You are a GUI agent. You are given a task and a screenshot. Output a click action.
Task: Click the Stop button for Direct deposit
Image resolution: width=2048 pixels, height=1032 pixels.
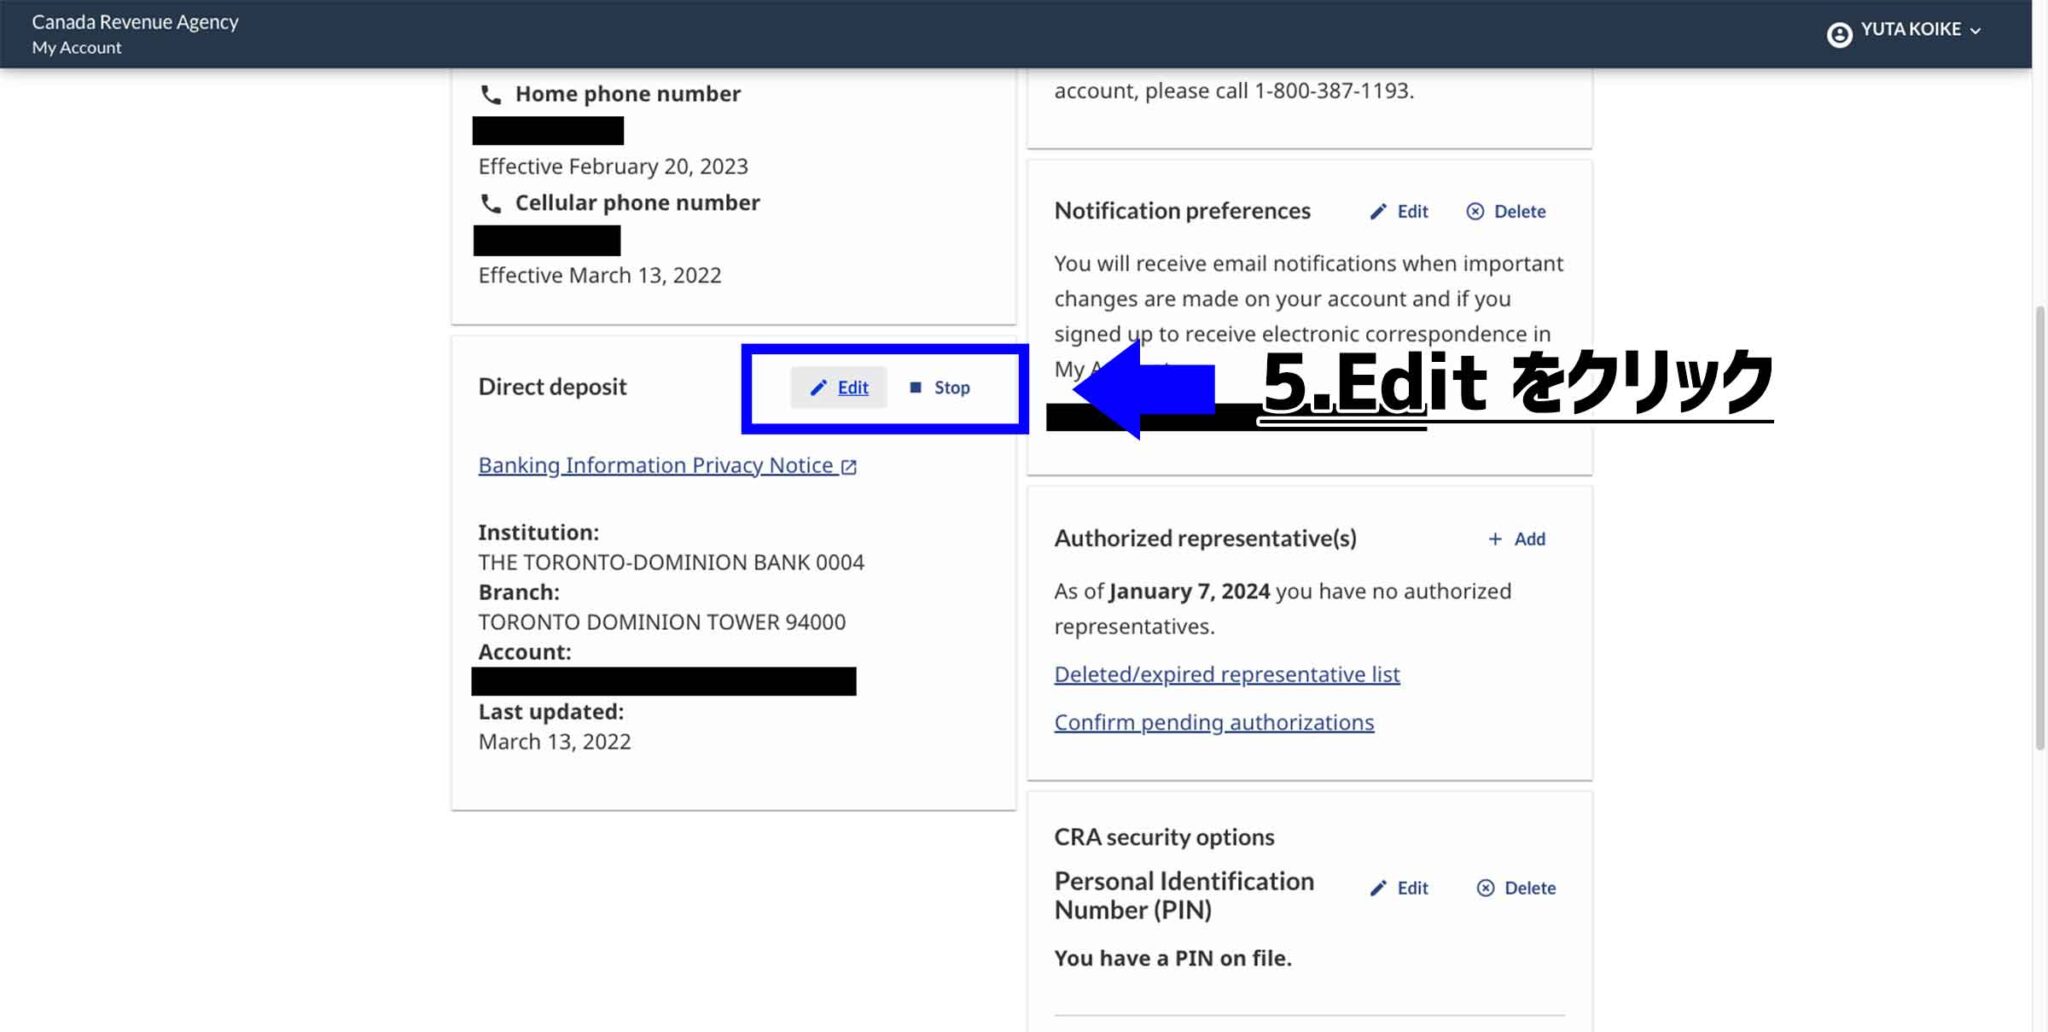click(x=951, y=387)
